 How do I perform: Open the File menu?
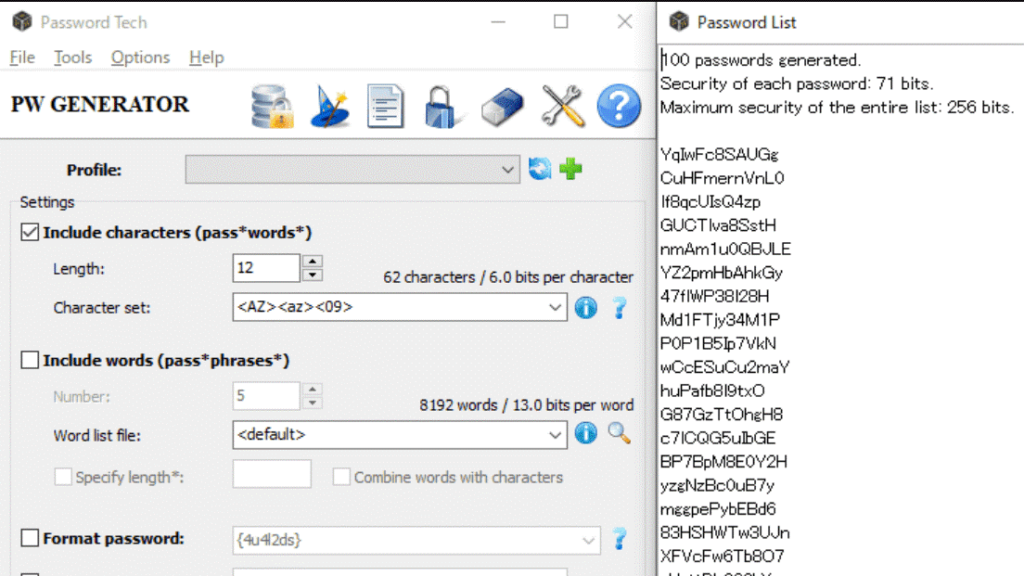coord(22,57)
